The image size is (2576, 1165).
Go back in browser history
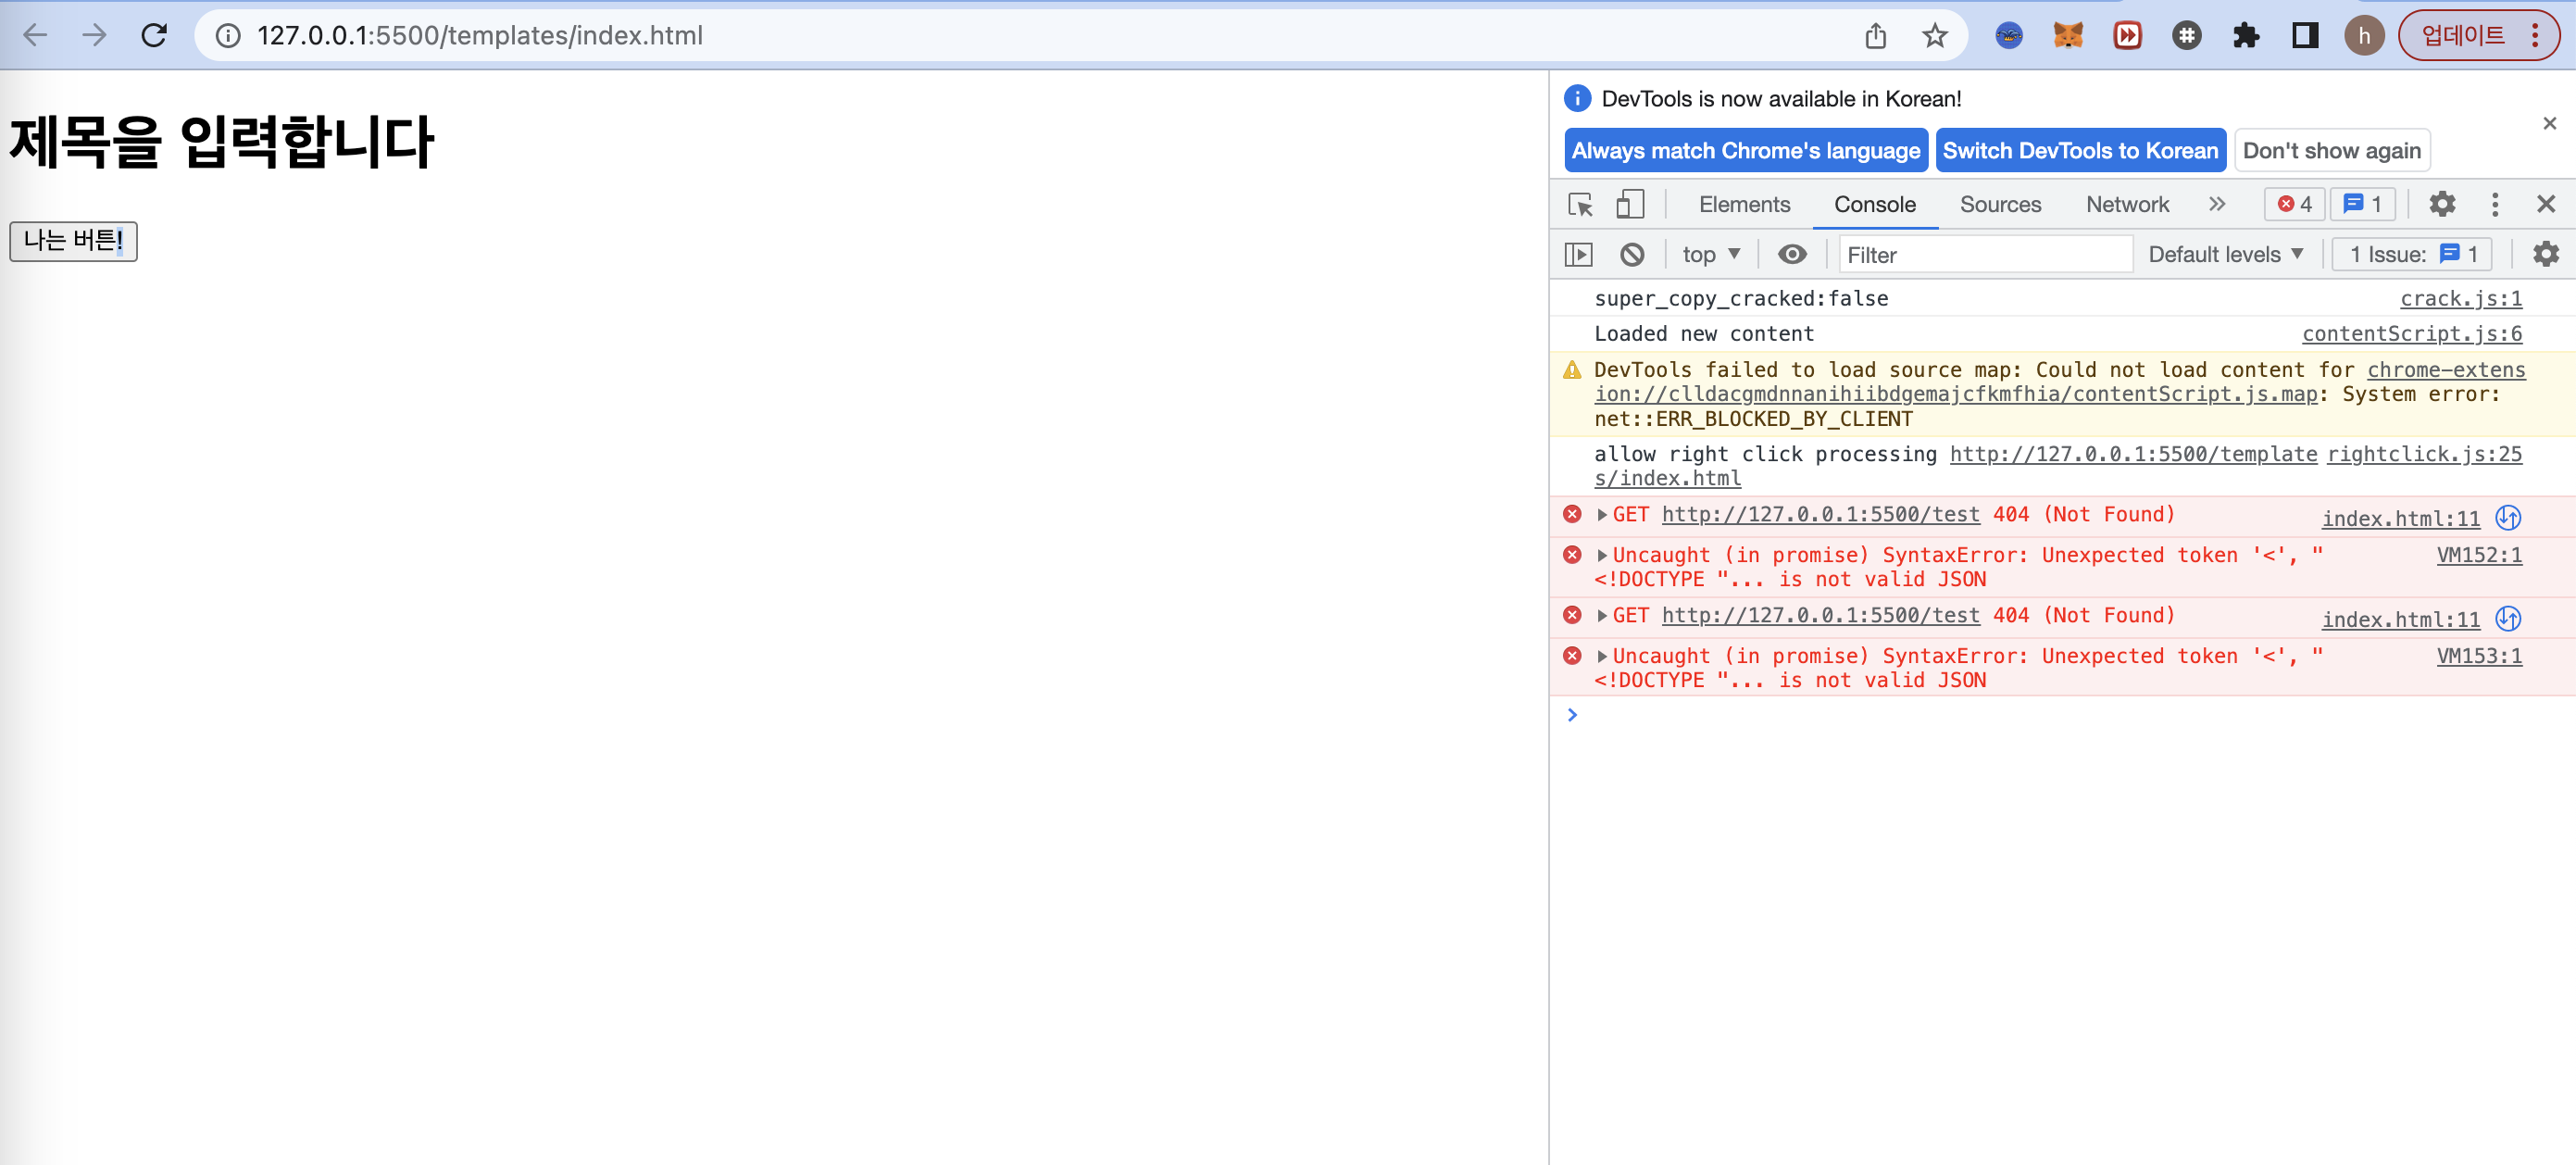[x=35, y=36]
